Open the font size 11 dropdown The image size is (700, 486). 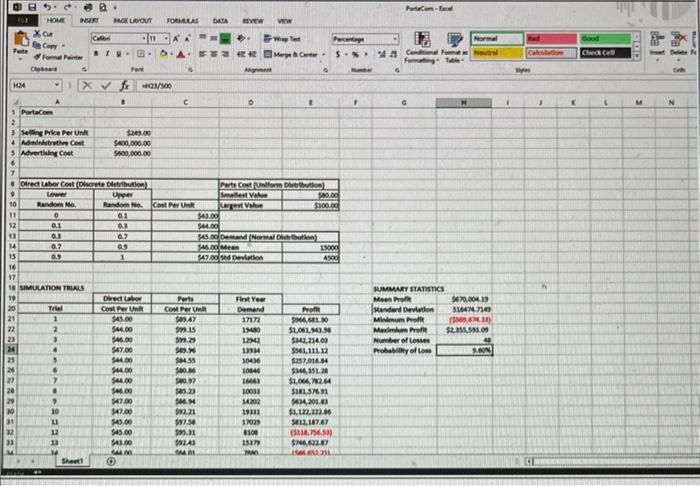pos(166,38)
